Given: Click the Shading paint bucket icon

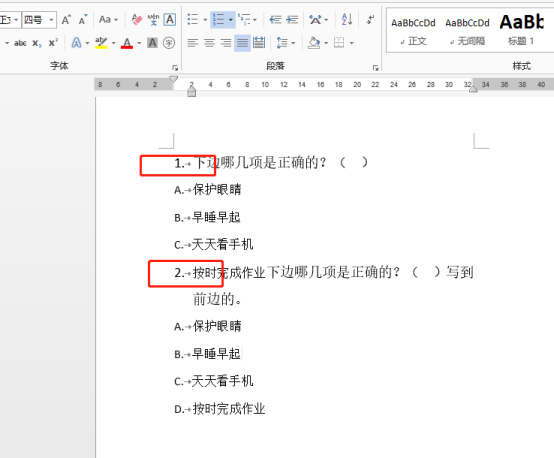Looking at the screenshot, I should (314, 43).
